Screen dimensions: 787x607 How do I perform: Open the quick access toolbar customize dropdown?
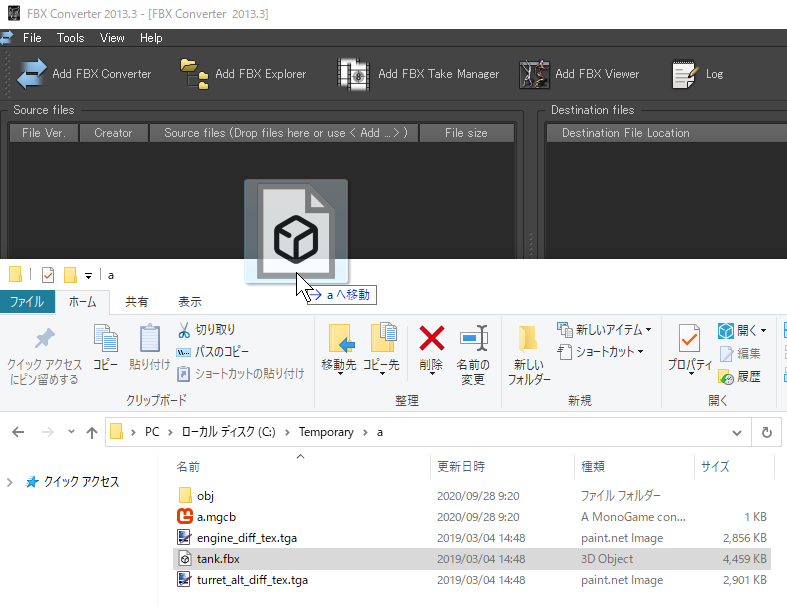coord(88,276)
